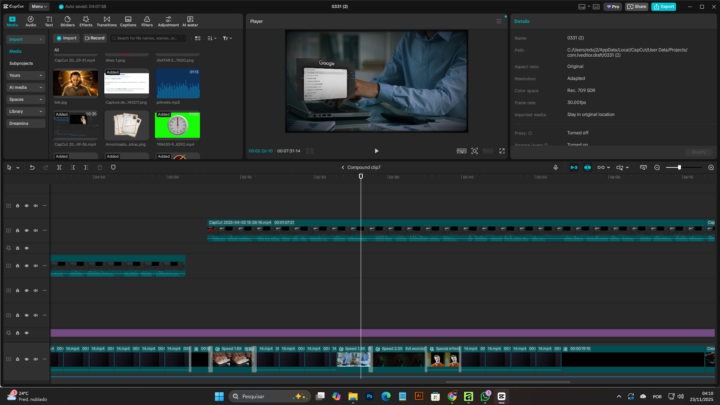Toggle visibility of the bottom main track
Viewport: 720px width, 405px height.
(26, 359)
